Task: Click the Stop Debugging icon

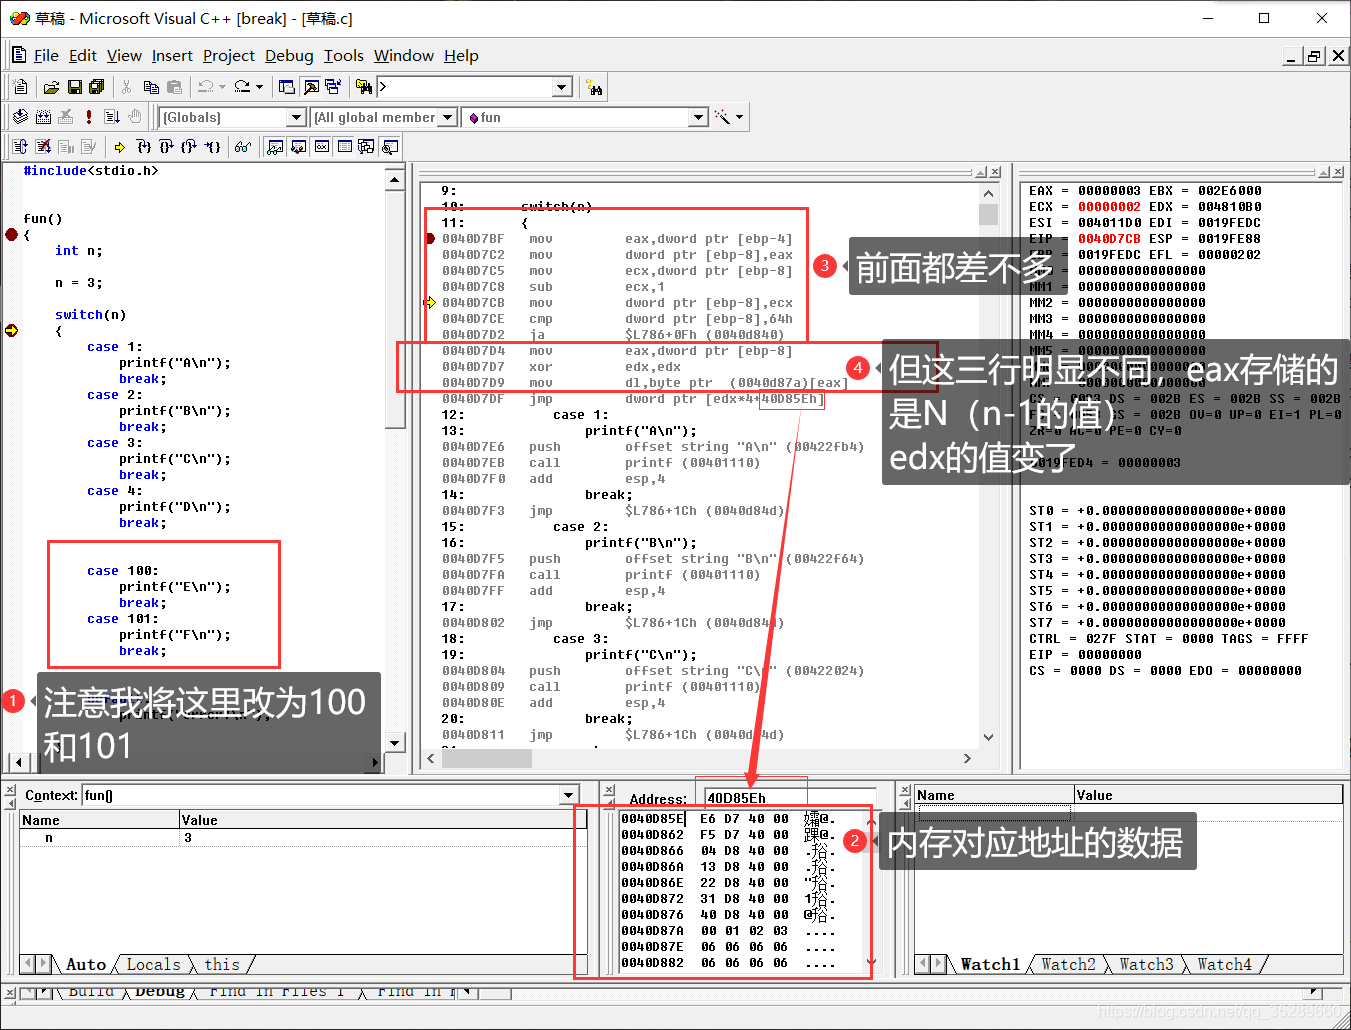Action: point(43,147)
